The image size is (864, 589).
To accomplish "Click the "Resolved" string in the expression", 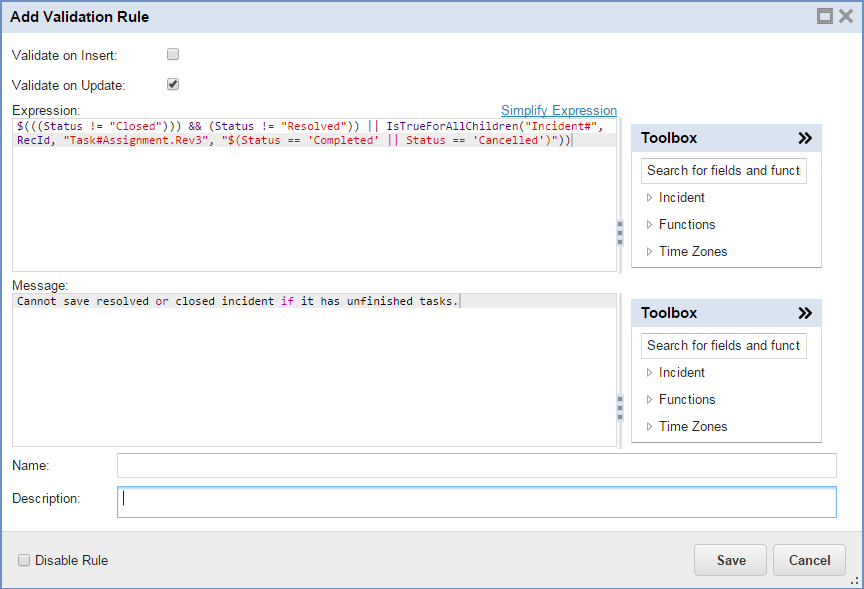I will 314,126.
